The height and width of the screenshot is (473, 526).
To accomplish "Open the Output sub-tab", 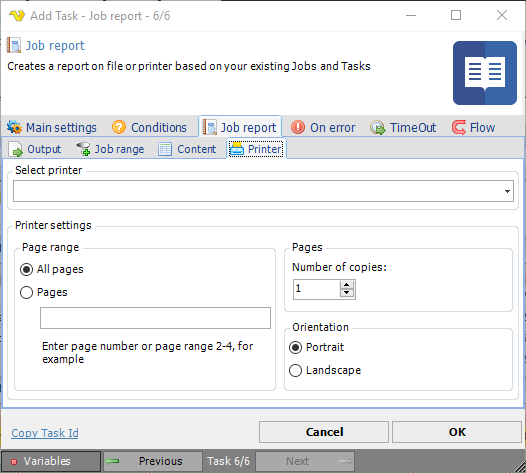I will [35, 149].
